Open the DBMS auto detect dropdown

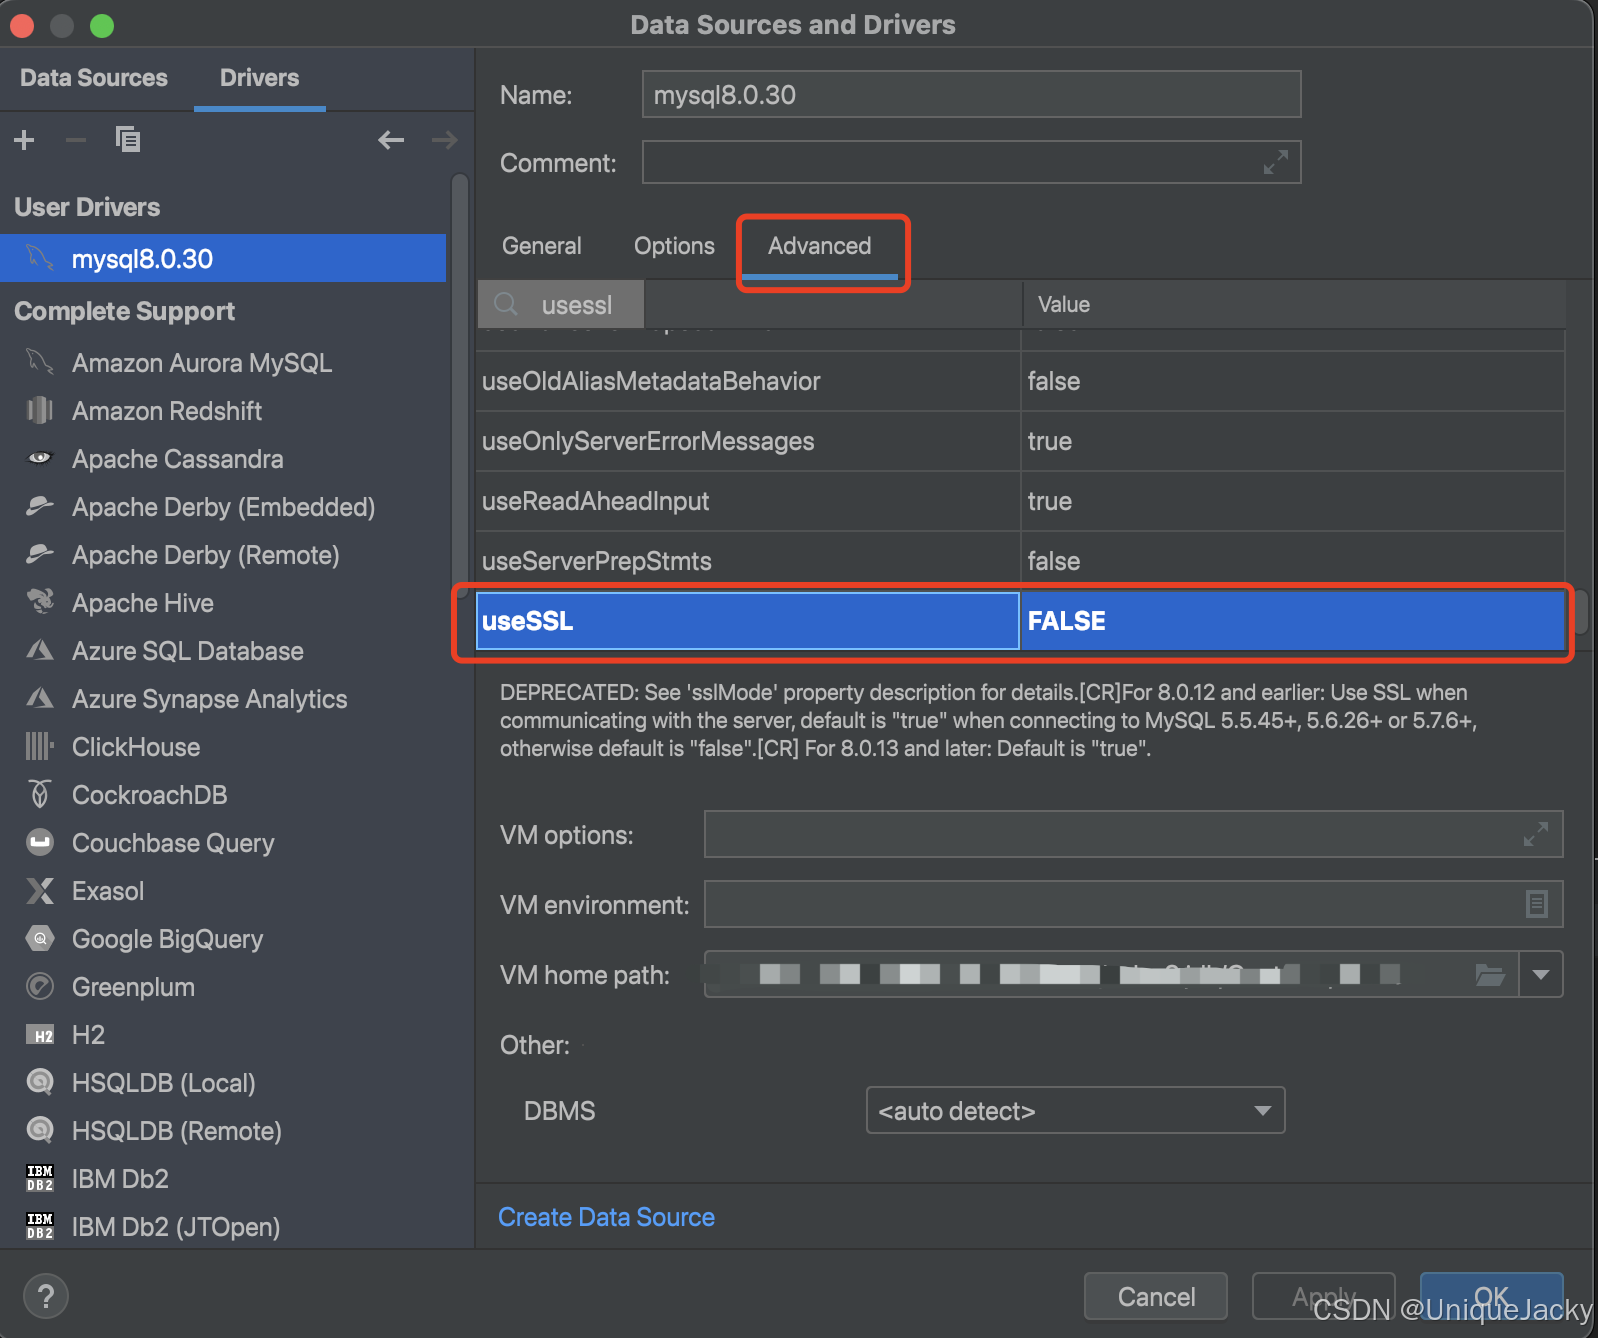[x=1075, y=1110]
